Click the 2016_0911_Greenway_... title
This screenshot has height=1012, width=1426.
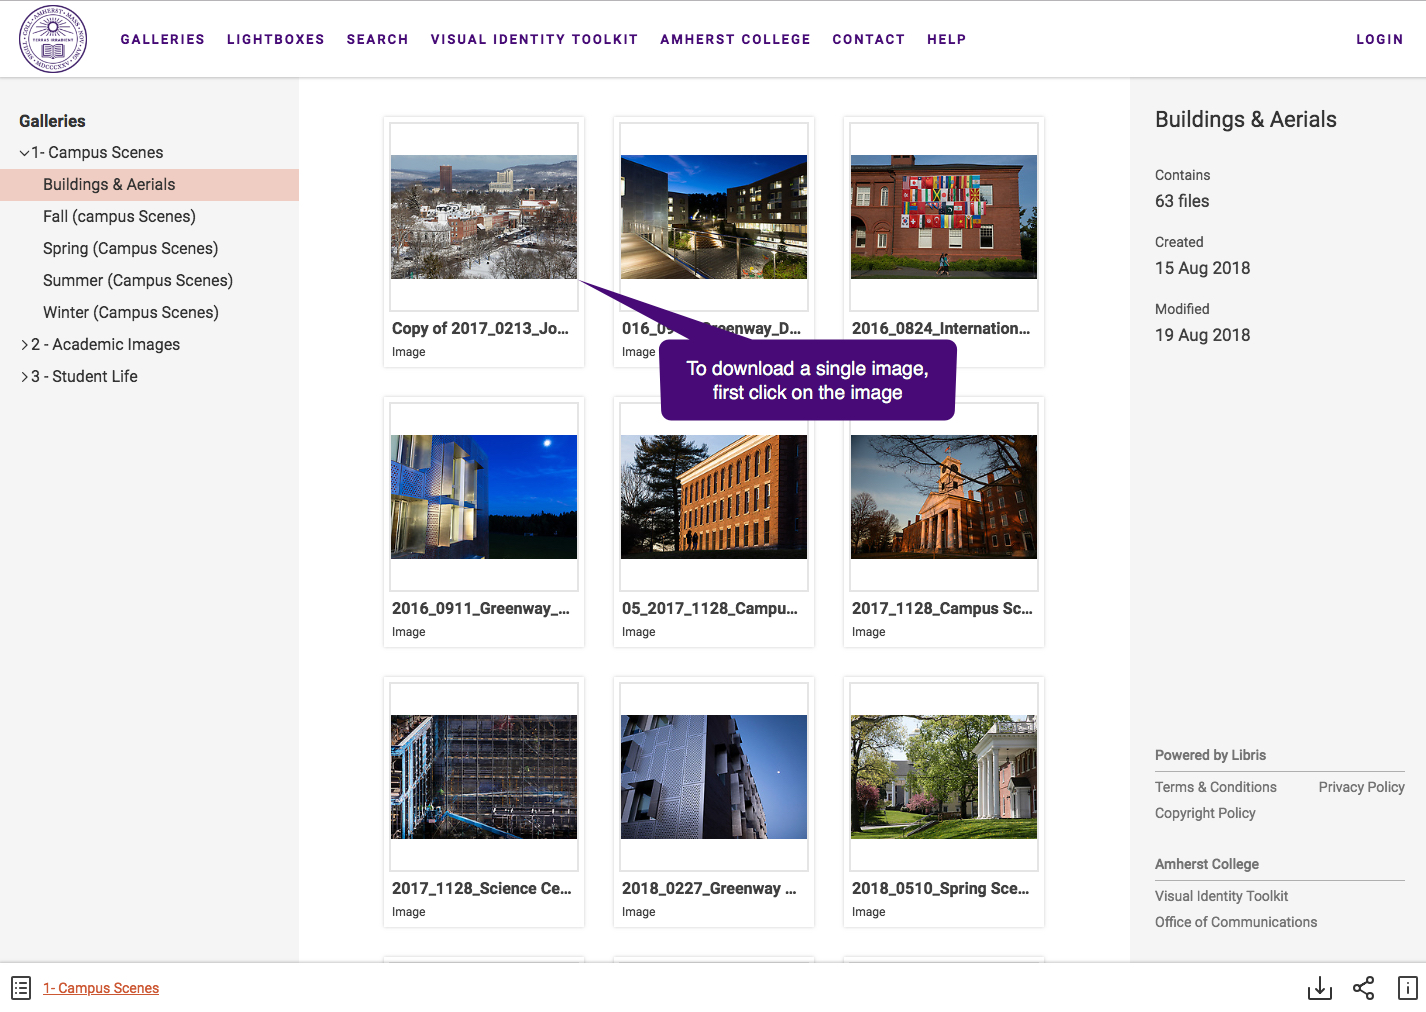click(481, 608)
